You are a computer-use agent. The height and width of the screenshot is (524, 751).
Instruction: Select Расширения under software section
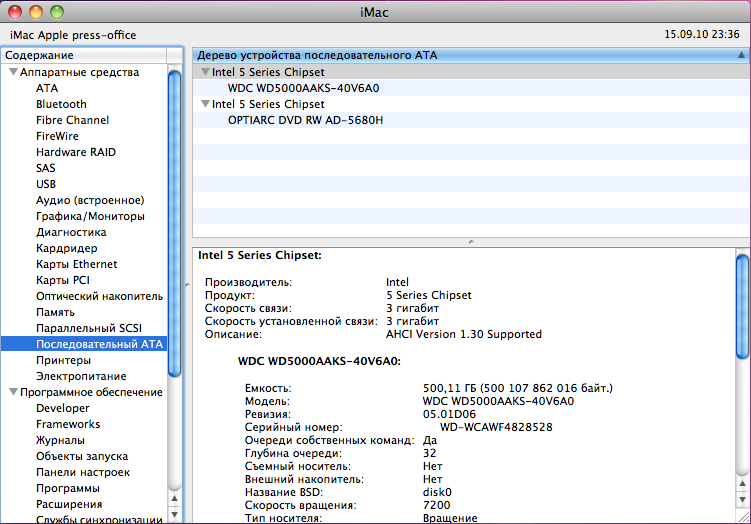click(x=68, y=504)
